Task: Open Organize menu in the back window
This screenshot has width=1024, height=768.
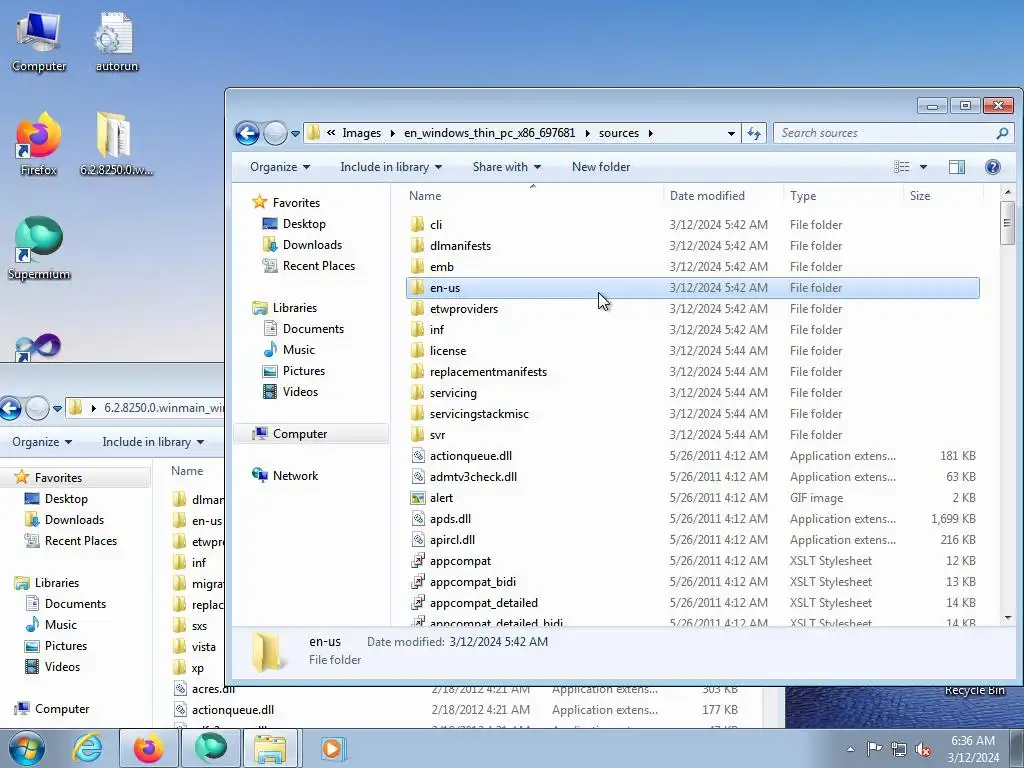Action: coord(42,442)
